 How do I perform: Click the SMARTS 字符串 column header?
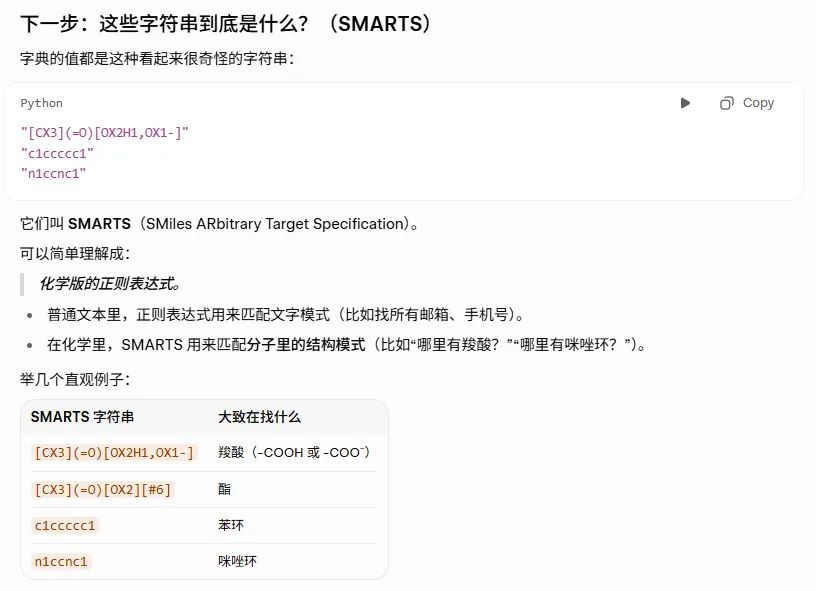coord(82,417)
